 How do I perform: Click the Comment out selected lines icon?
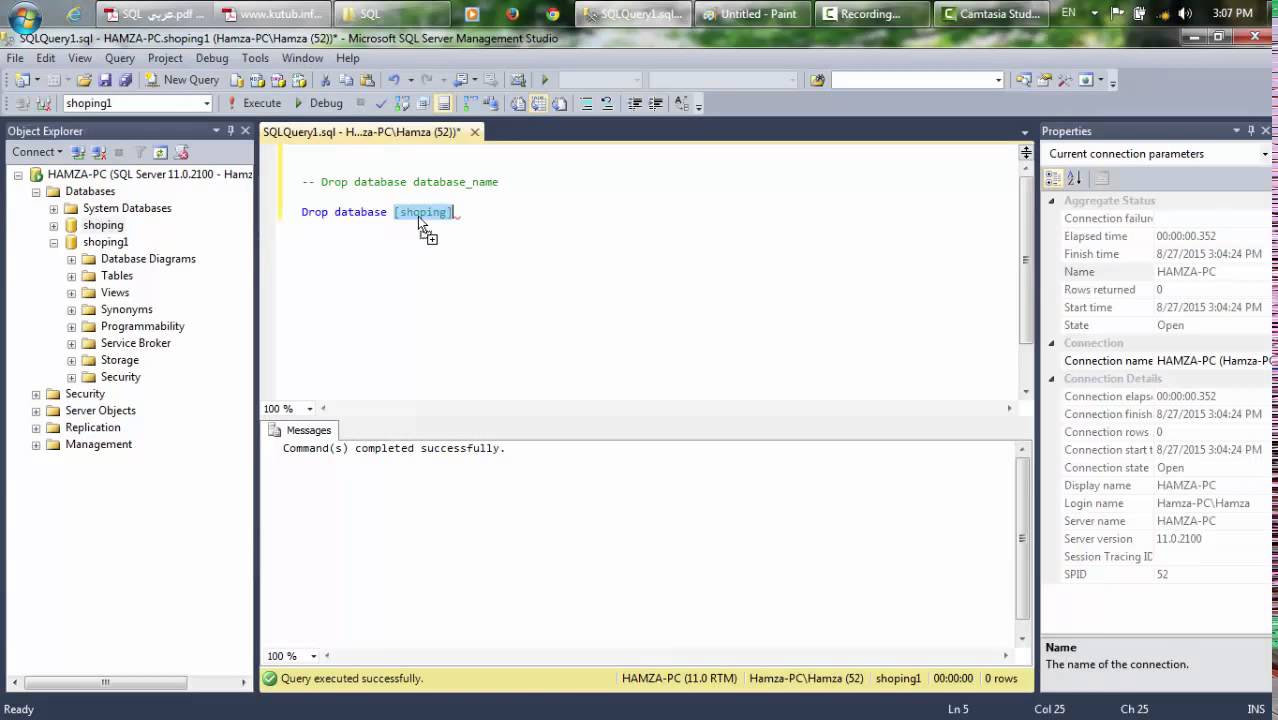coord(587,103)
